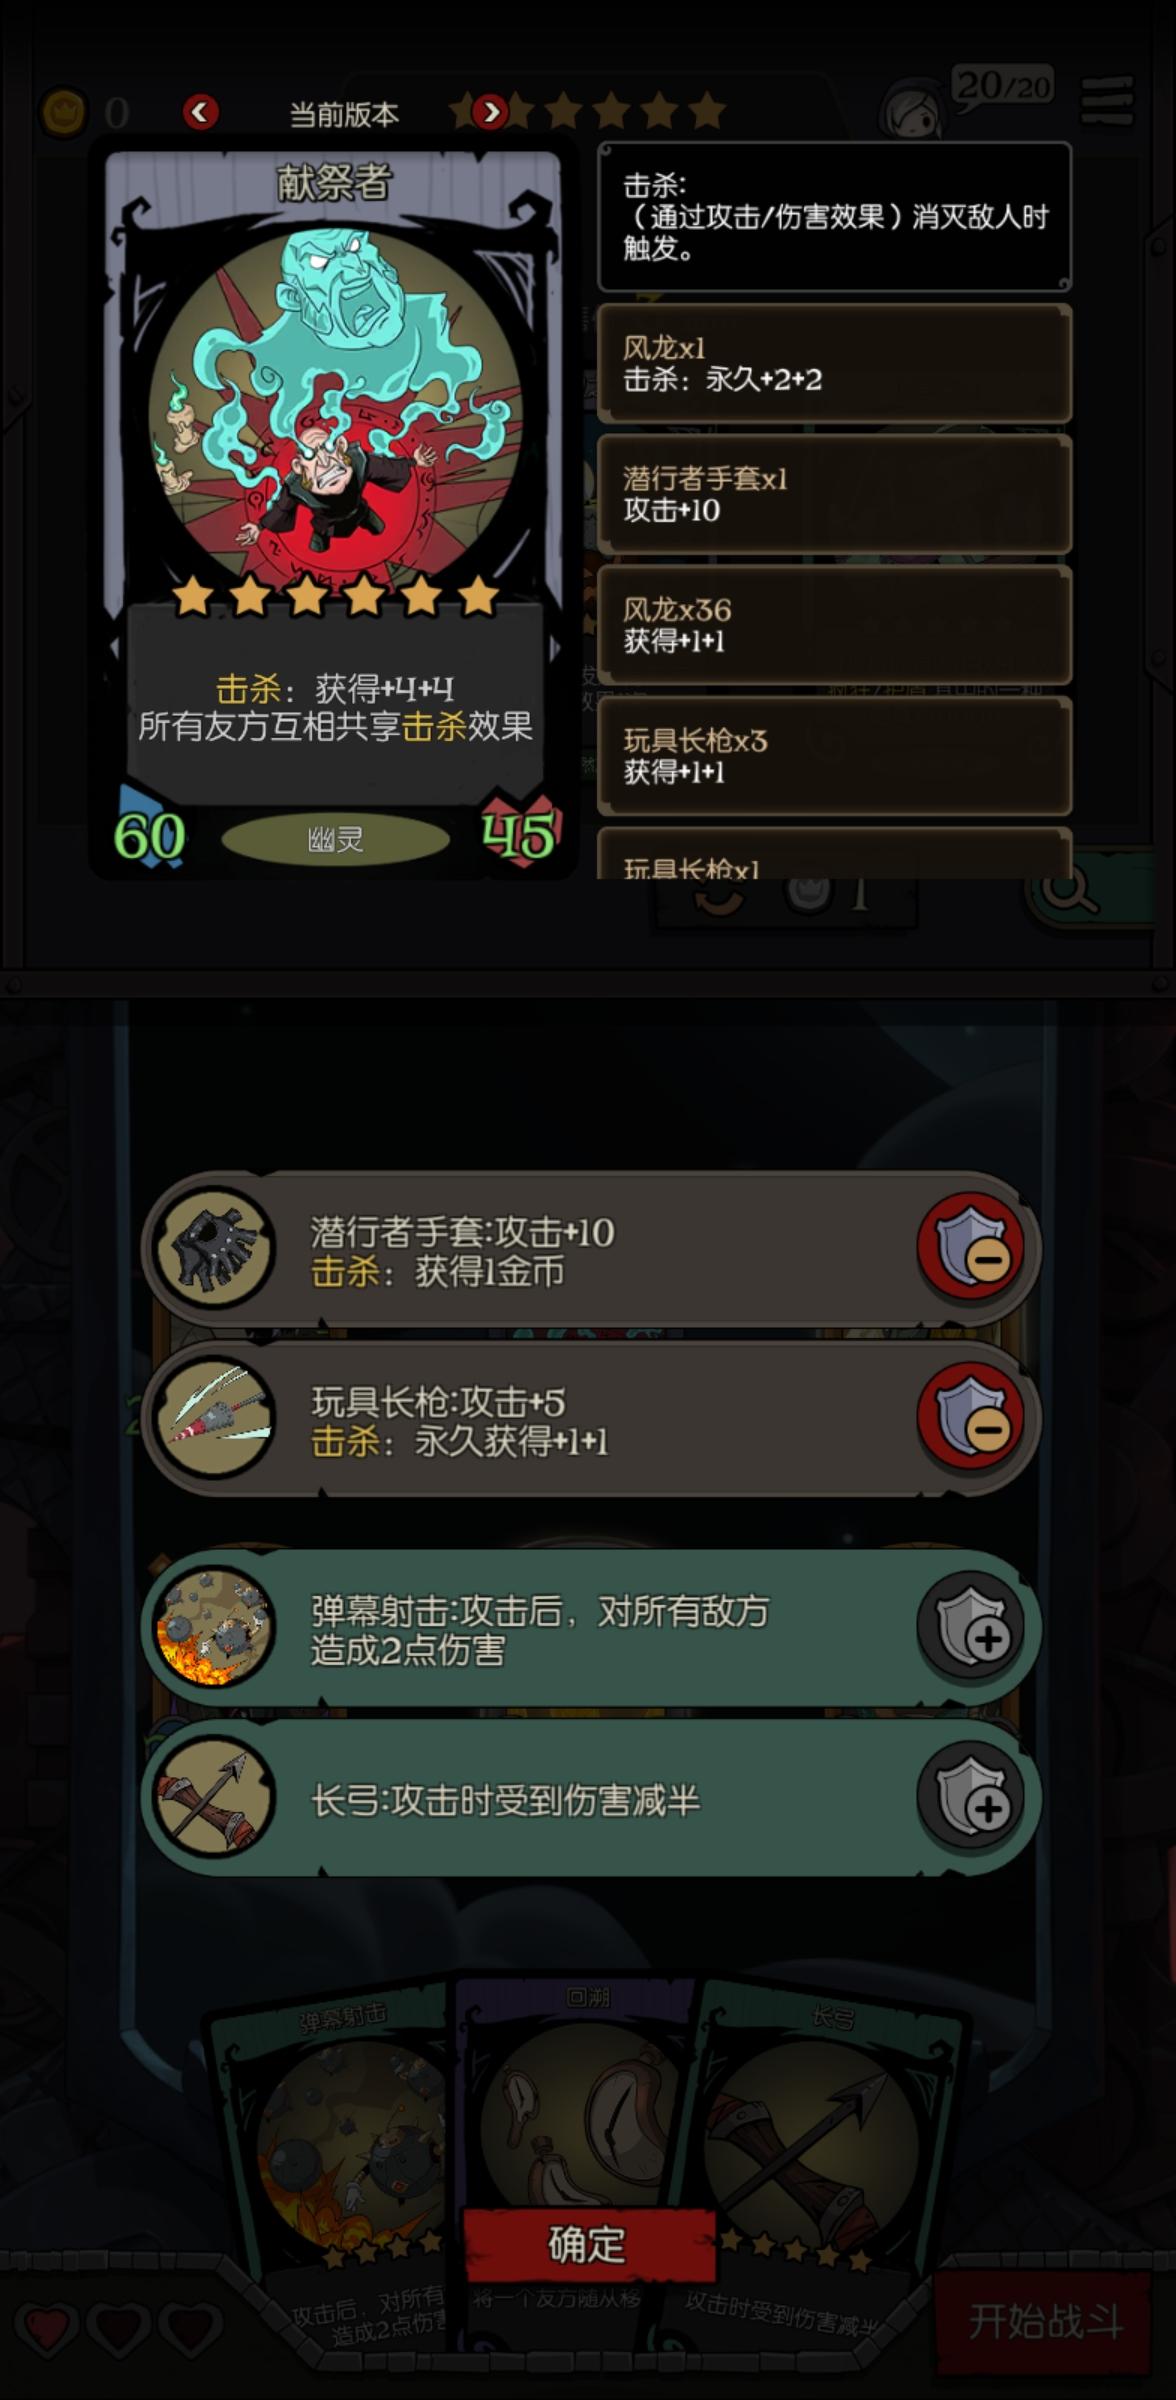
Task: Click the 长弓 bow icon
Action: (214, 1797)
